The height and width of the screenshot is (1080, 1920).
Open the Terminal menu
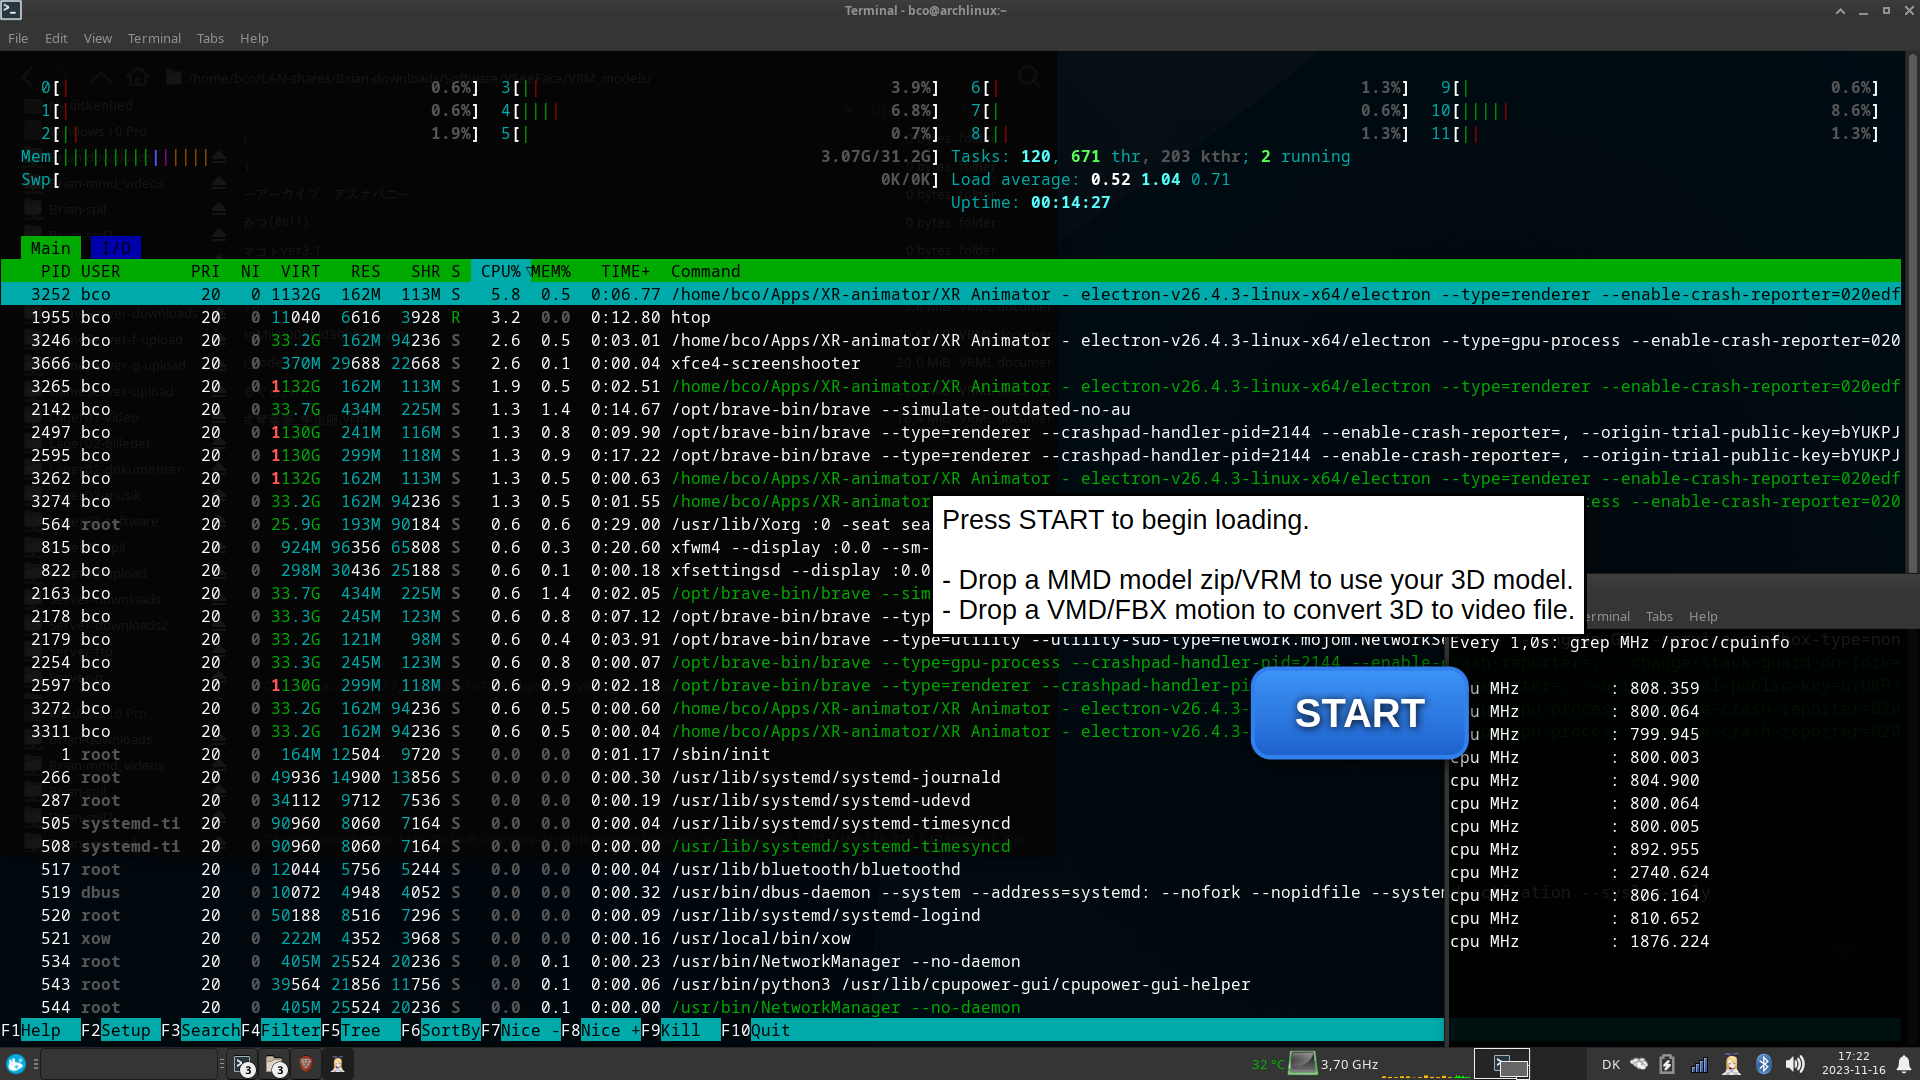pyautogui.click(x=153, y=38)
